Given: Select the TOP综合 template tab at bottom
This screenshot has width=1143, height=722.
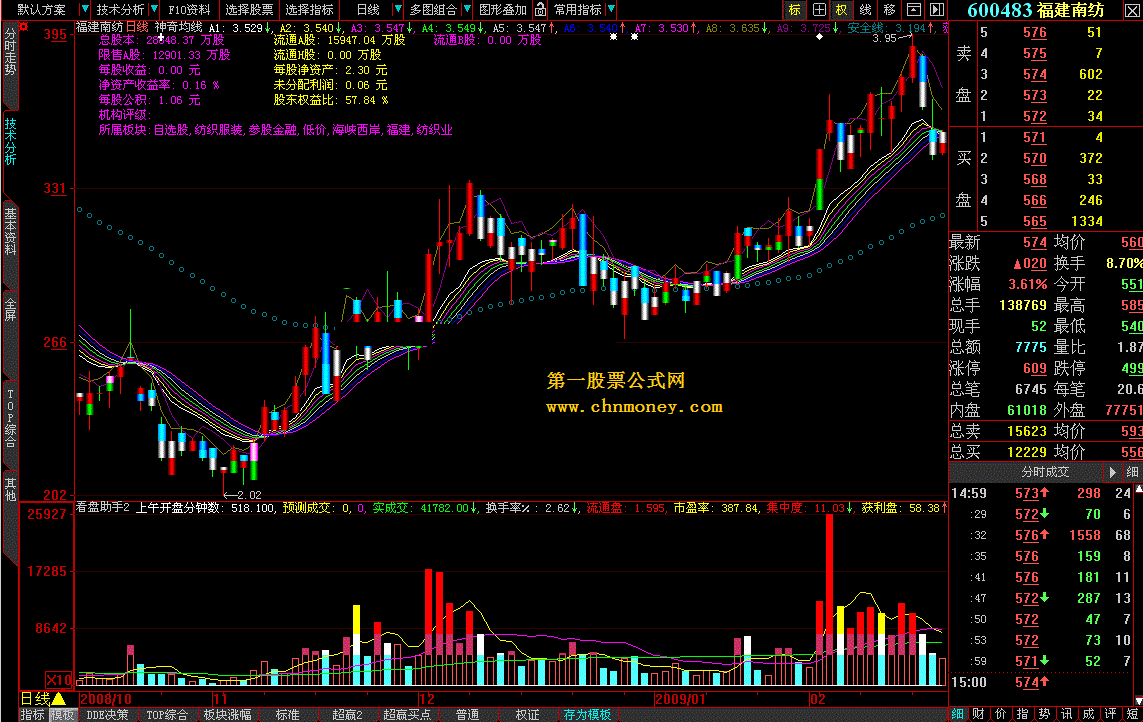Looking at the screenshot, I should pos(167,715).
